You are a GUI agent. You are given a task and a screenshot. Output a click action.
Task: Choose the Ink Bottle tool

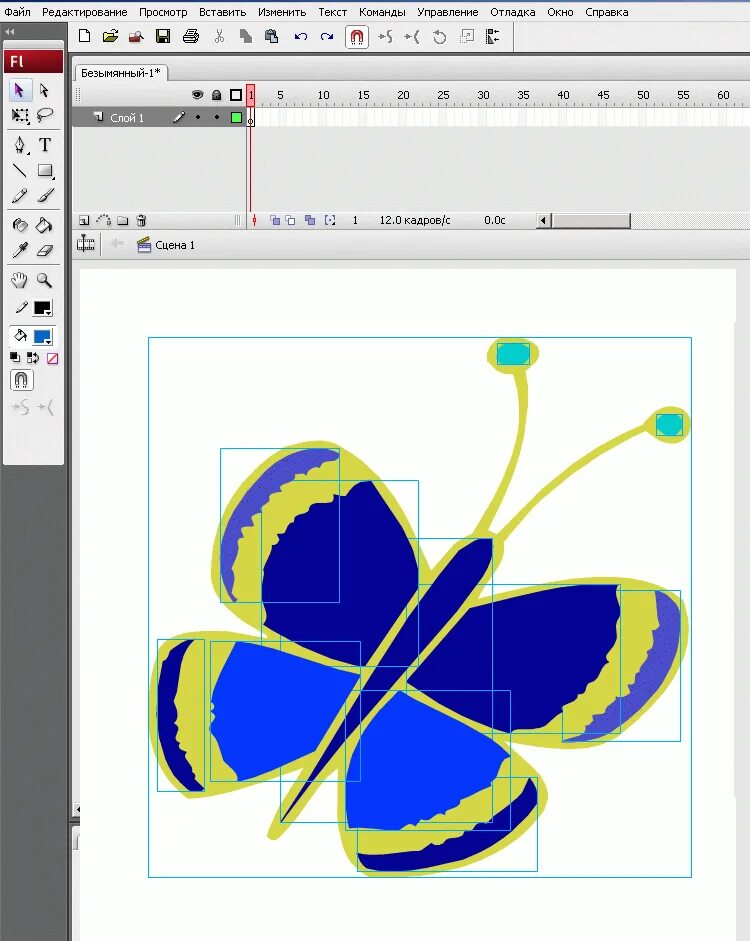point(19,225)
